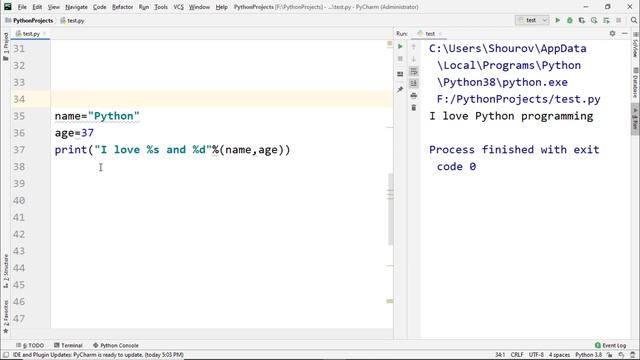The width and height of the screenshot is (640, 360).
Task: Open the Refactor menu
Action: [x=122, y=7]
